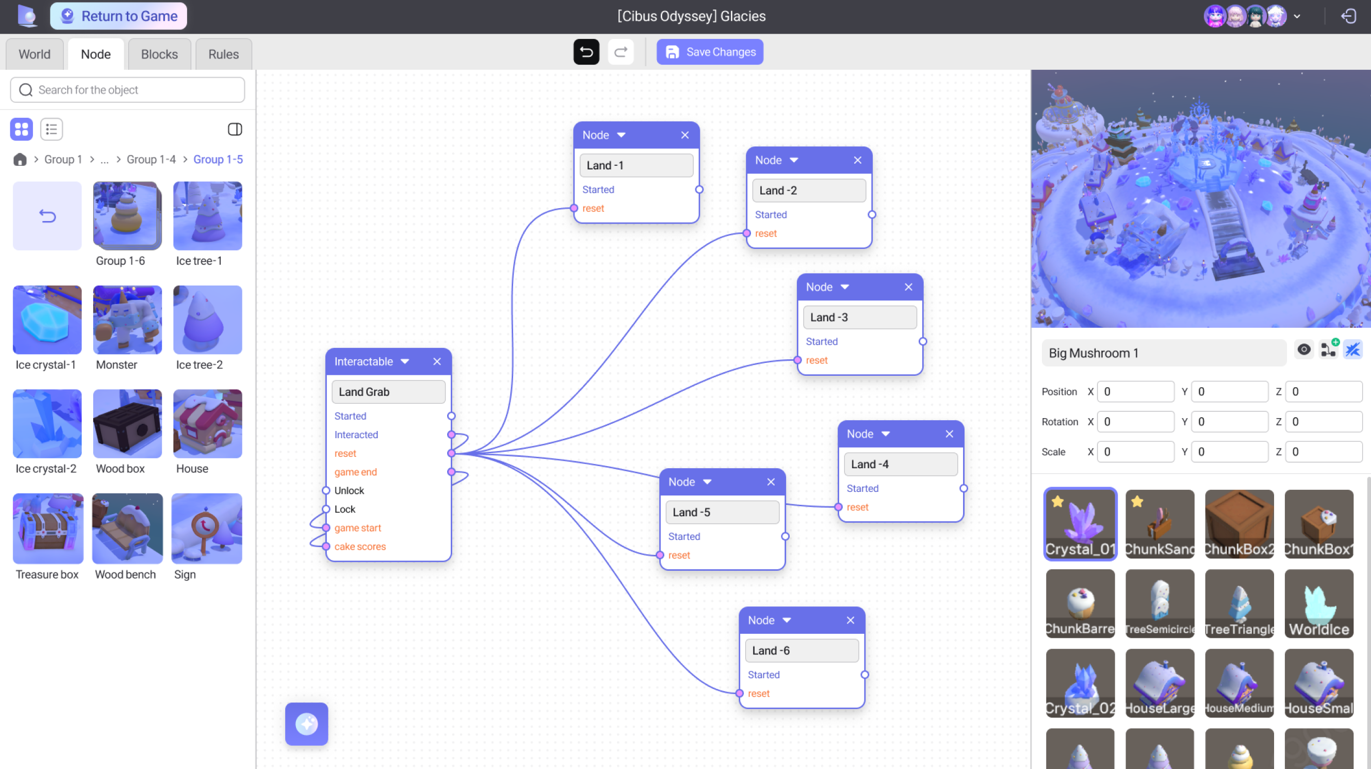This screenshot has width=1371, height=769.
Task: Click the Return to Game button
Action: coord(118,16)
